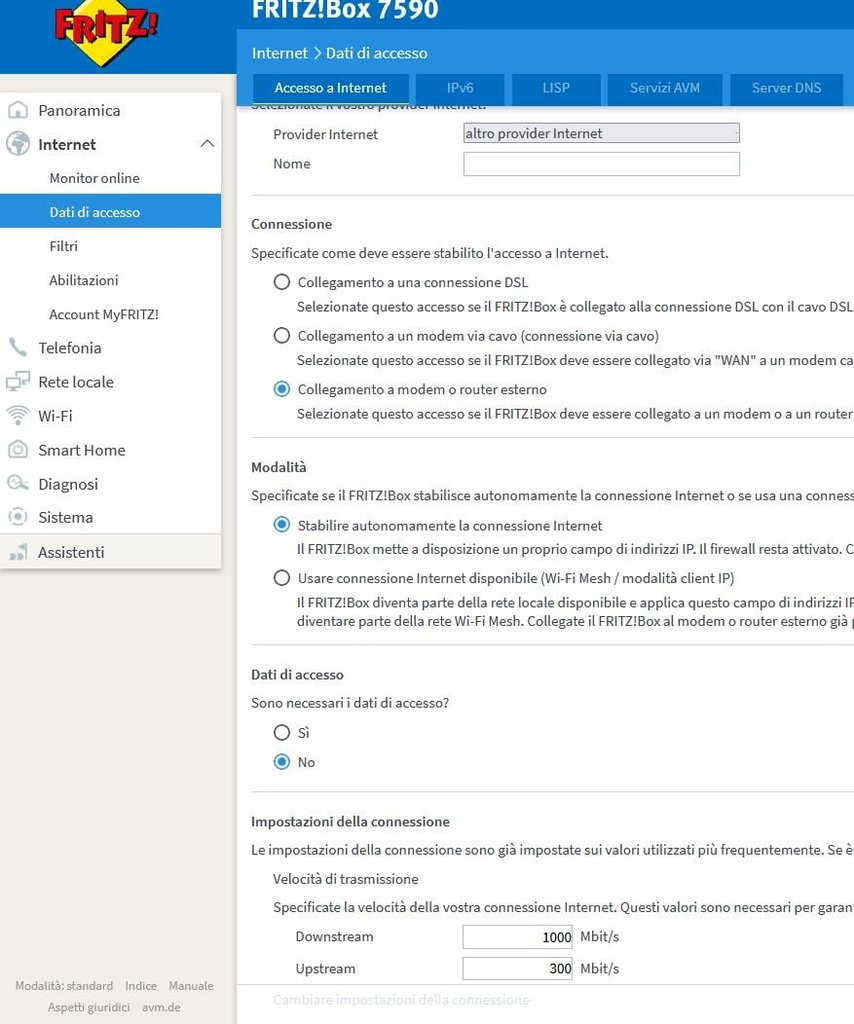Image resolution: width=854 pixels, height=1024 pixels.
Task: Select Dati di accesso submenu item
Action: click(x=110, y=212)
